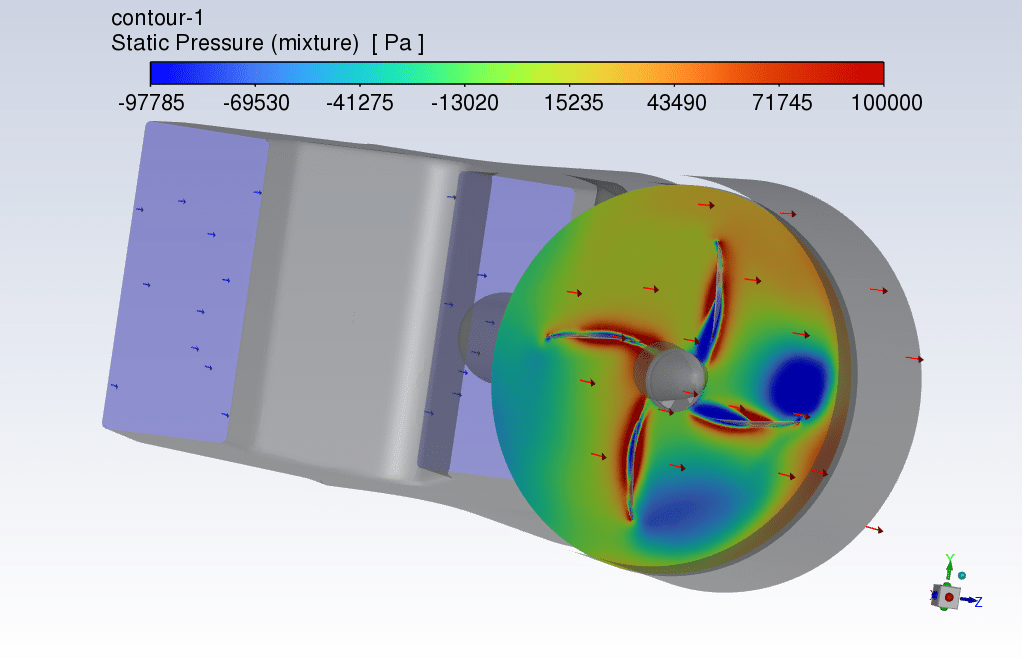
Task: Click the blue Z axis arrow on triad
Action: pos(969,601)
